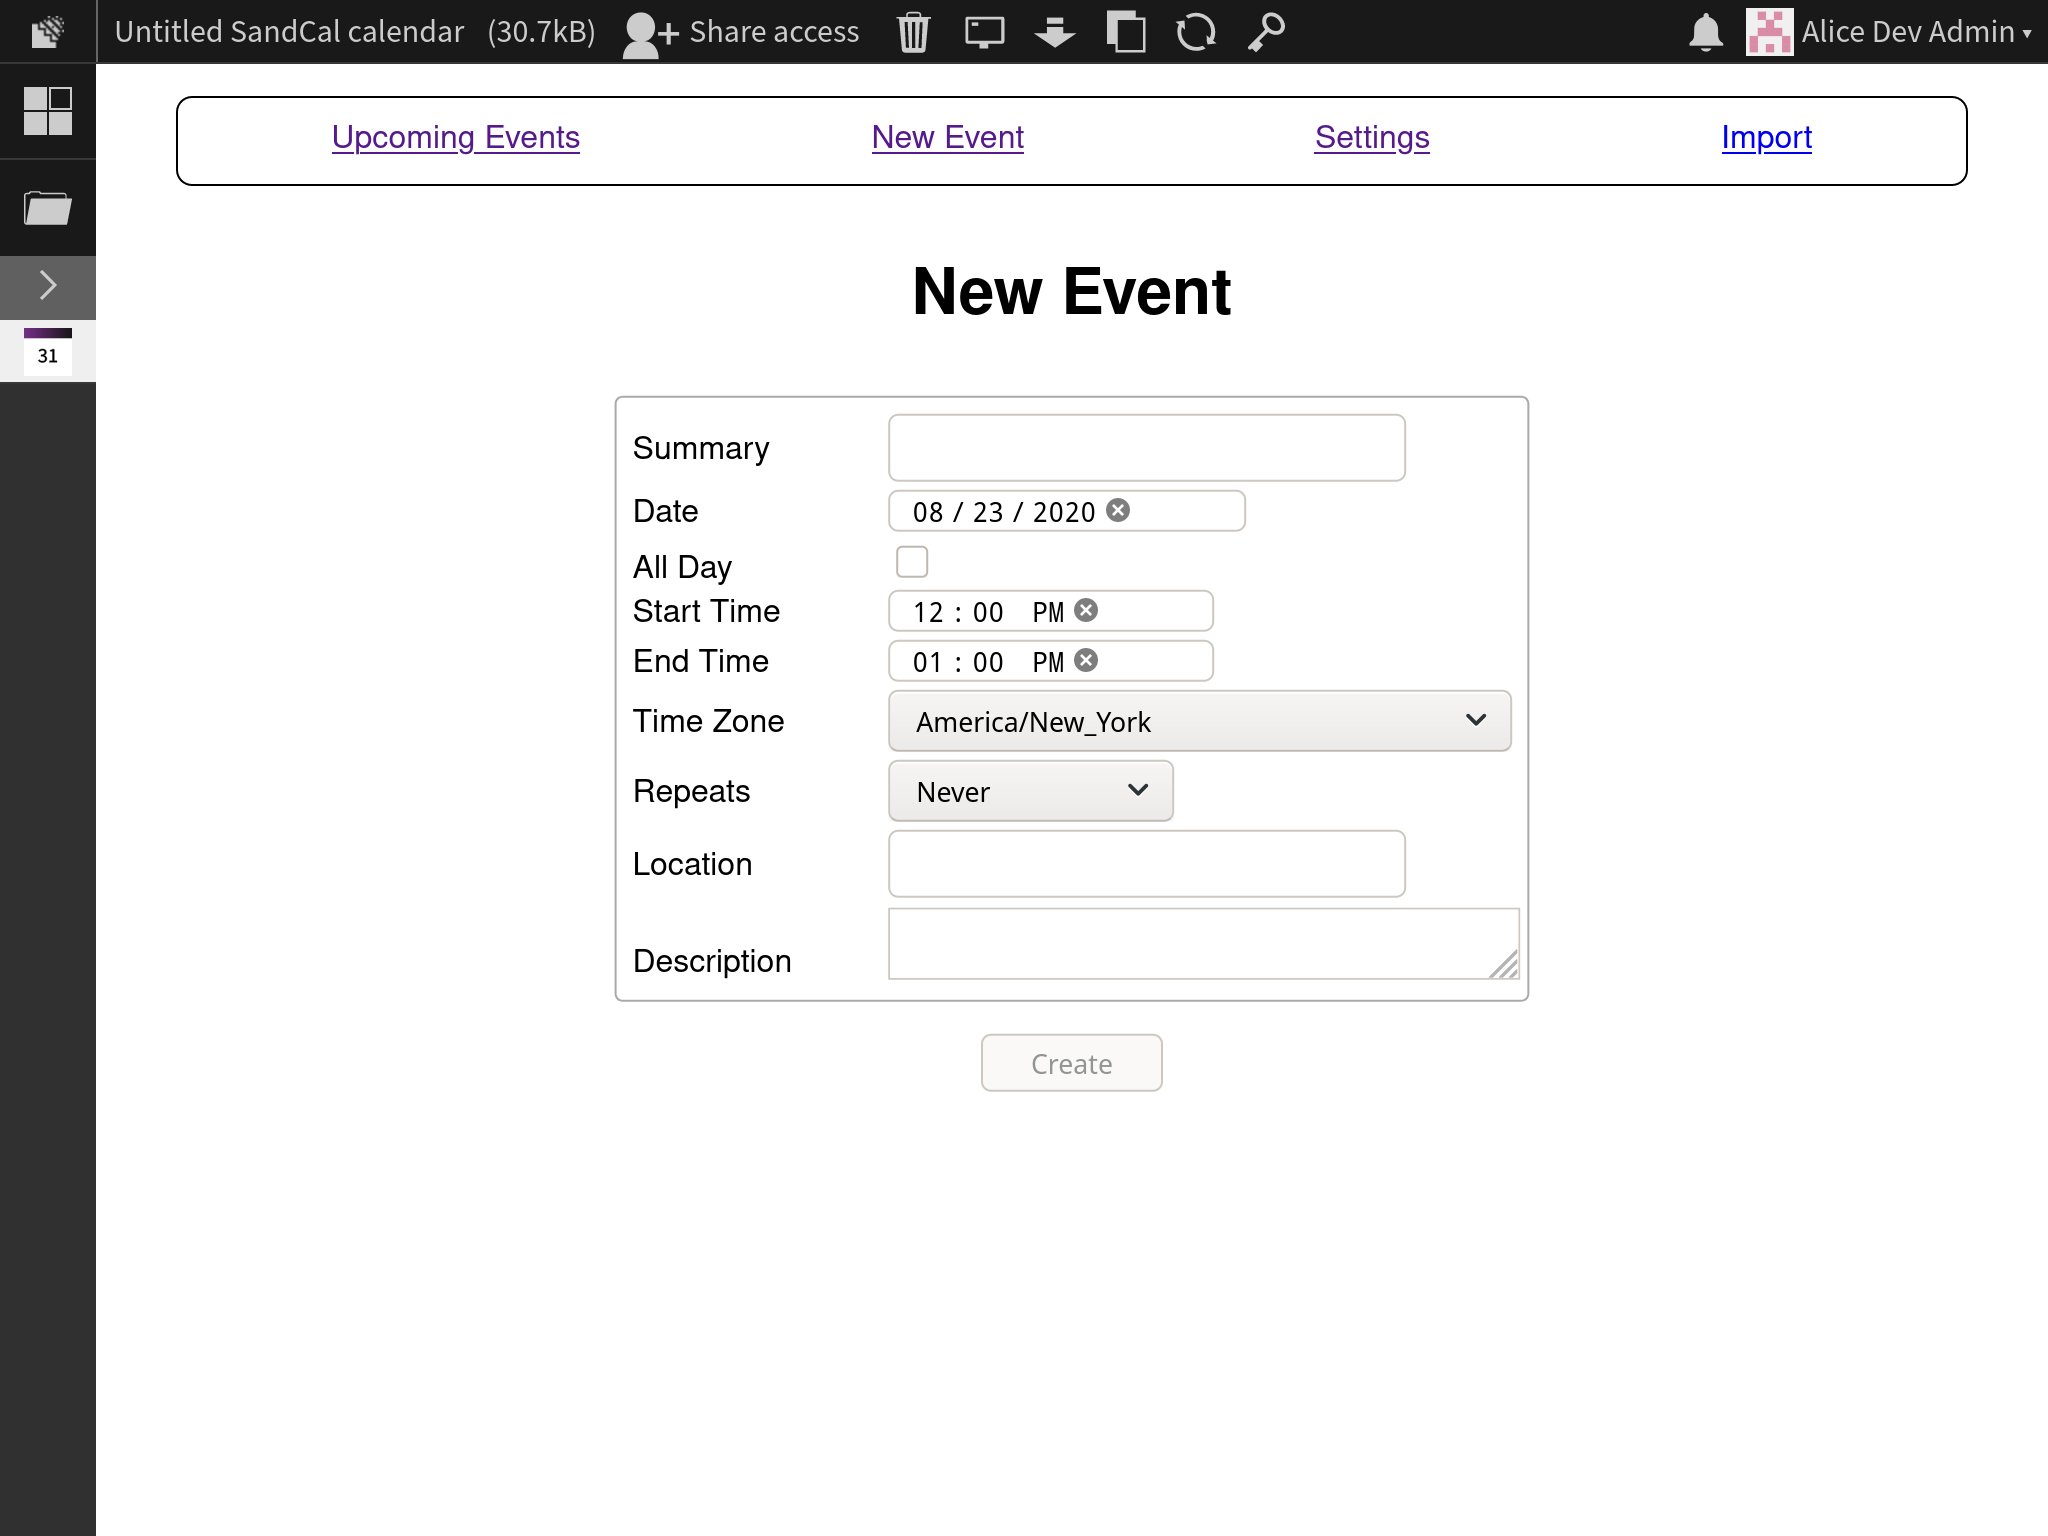Open the Import link

pos(1767,137)
